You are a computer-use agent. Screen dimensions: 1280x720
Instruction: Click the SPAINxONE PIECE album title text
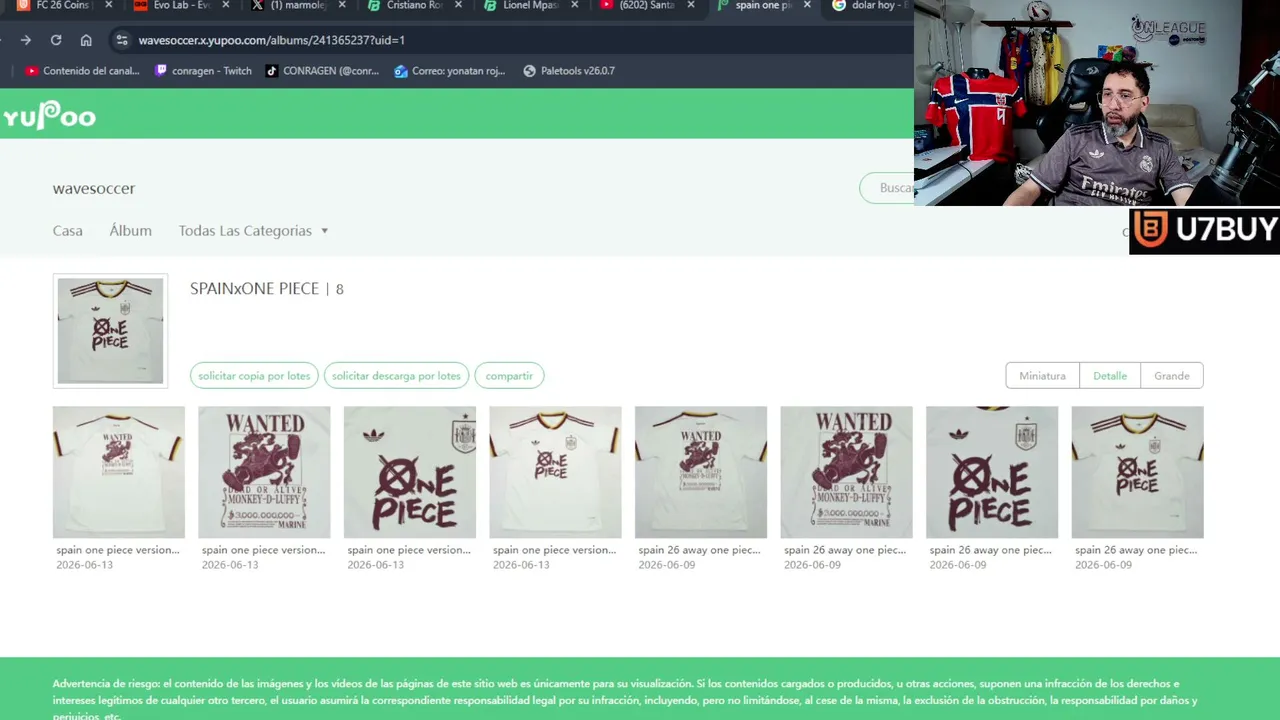coord(254,289)
